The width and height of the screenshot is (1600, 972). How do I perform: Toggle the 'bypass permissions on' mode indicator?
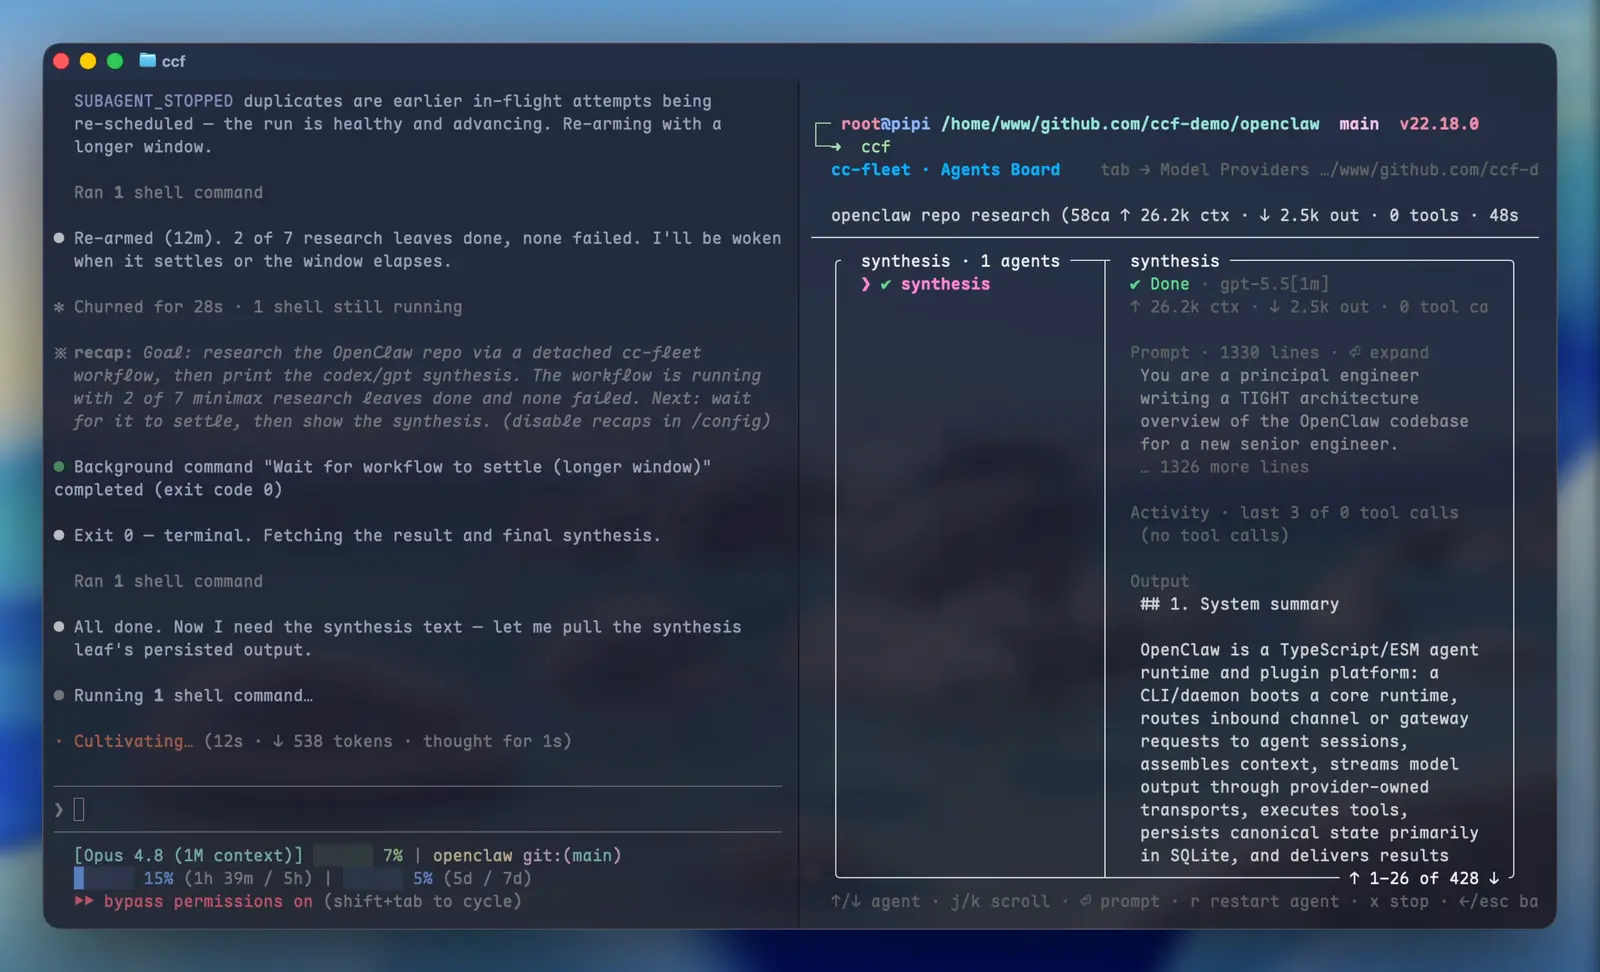coord(208,901)
